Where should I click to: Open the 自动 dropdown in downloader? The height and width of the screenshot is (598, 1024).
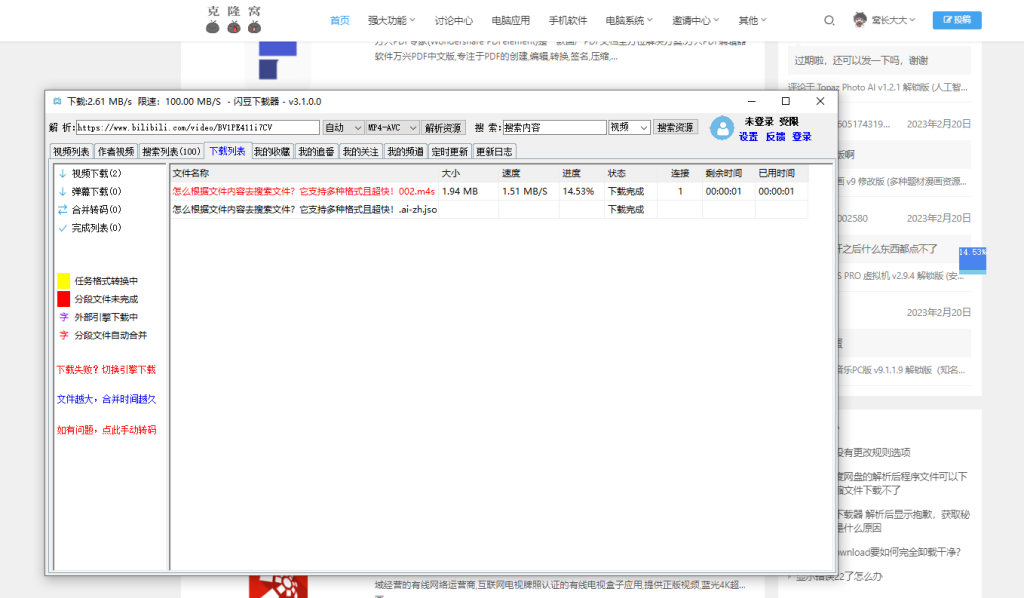343,127
